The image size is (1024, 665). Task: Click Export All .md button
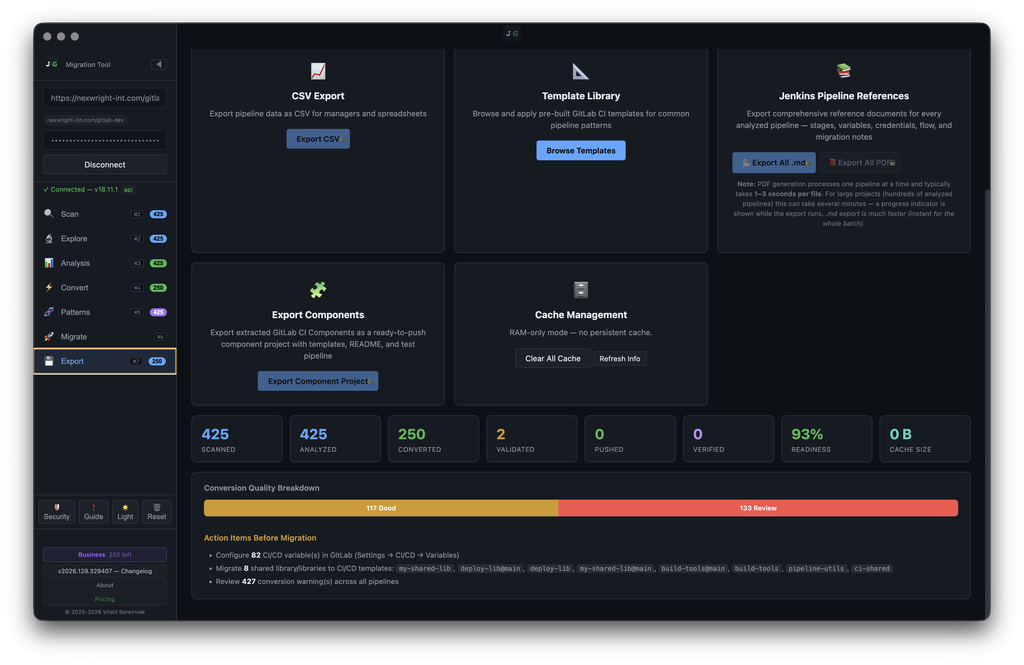[x=774, y=163]
